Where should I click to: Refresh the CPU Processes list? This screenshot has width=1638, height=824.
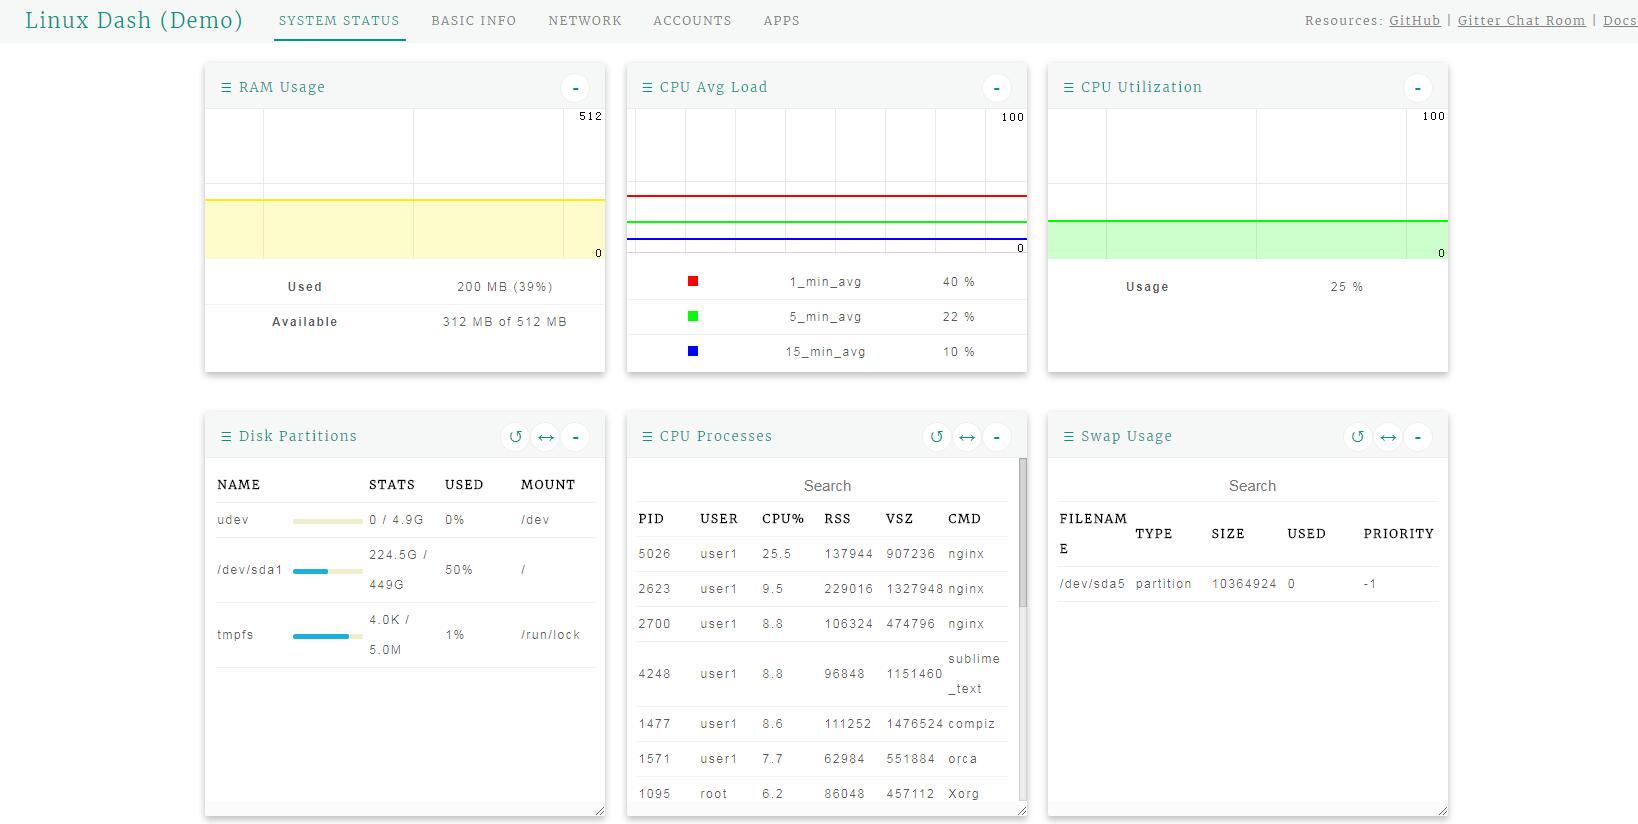point(936,437)
